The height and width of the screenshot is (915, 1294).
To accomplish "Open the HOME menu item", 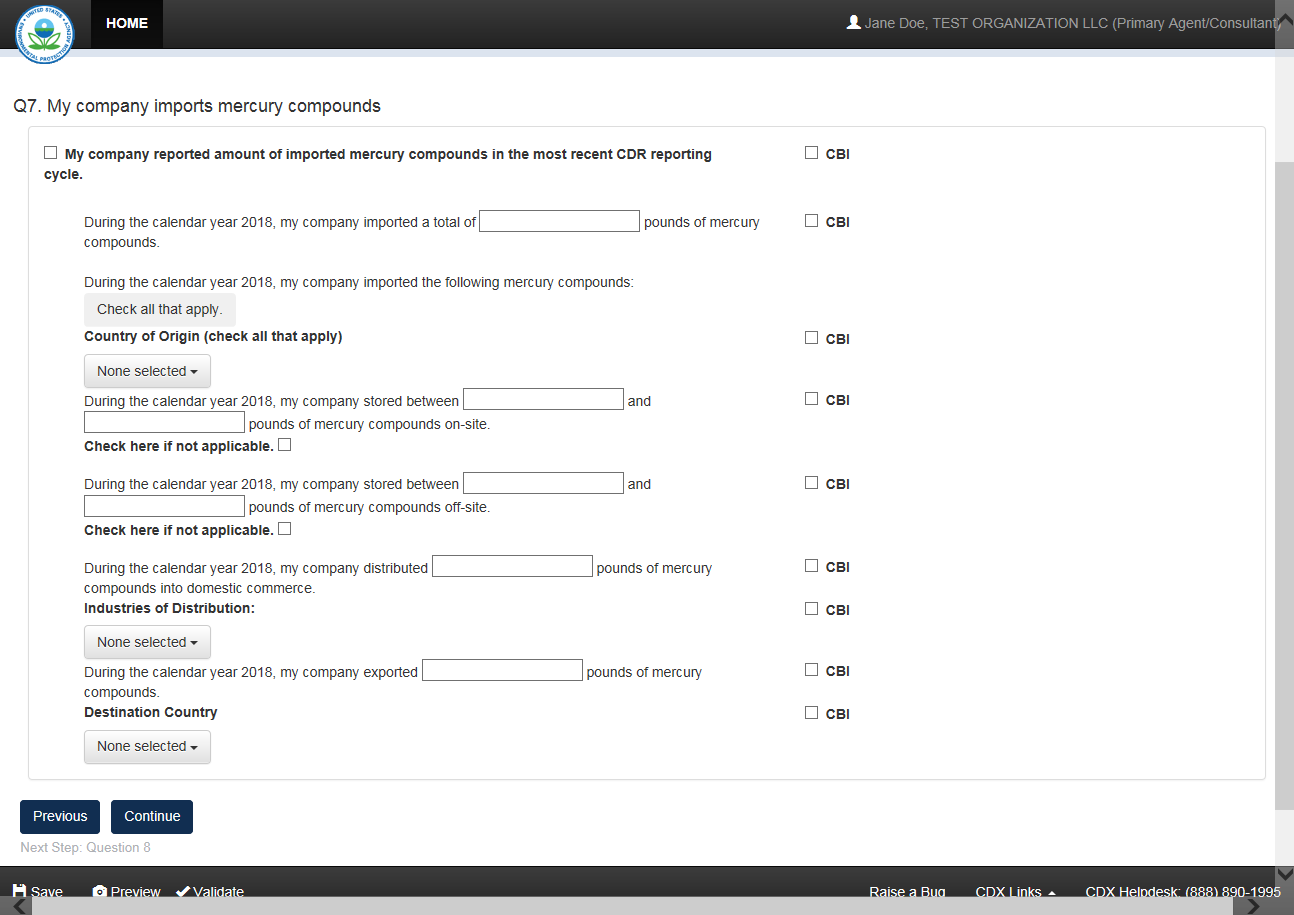I will [127, 23].
